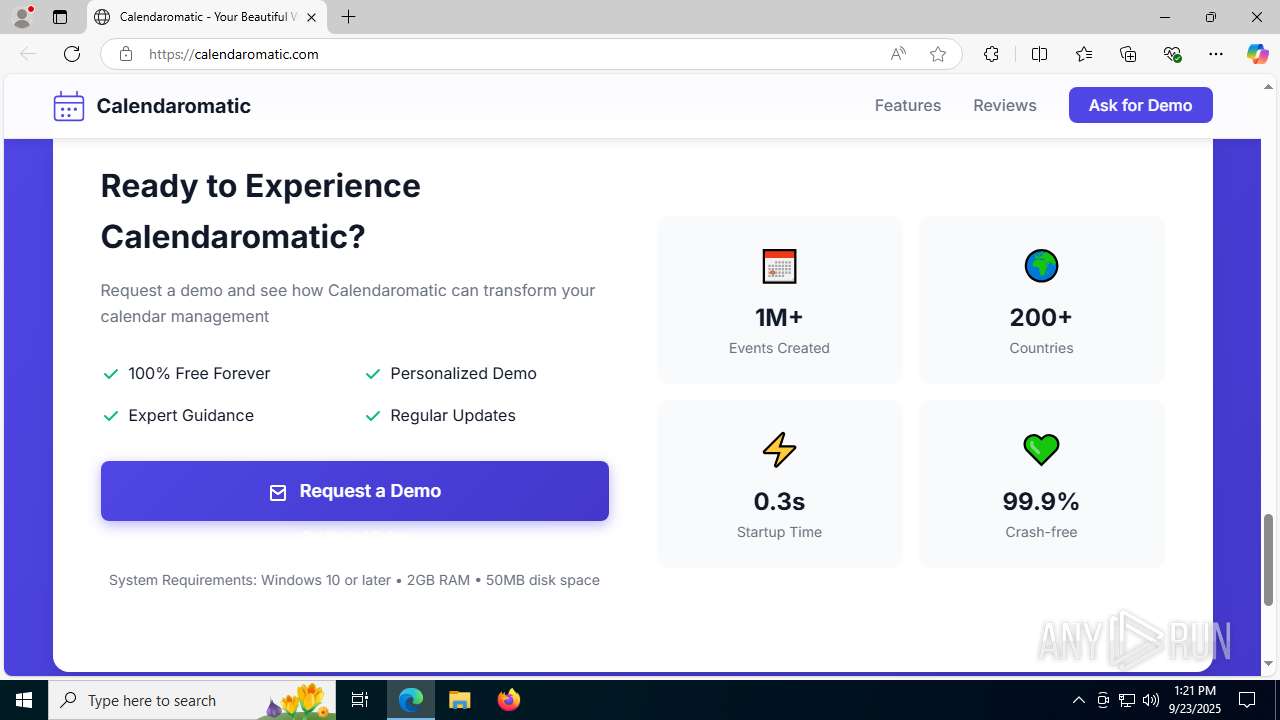Viewport: 1280px width, 720px height.
Task: Open the Features nav link
Action: coord(908,105)
